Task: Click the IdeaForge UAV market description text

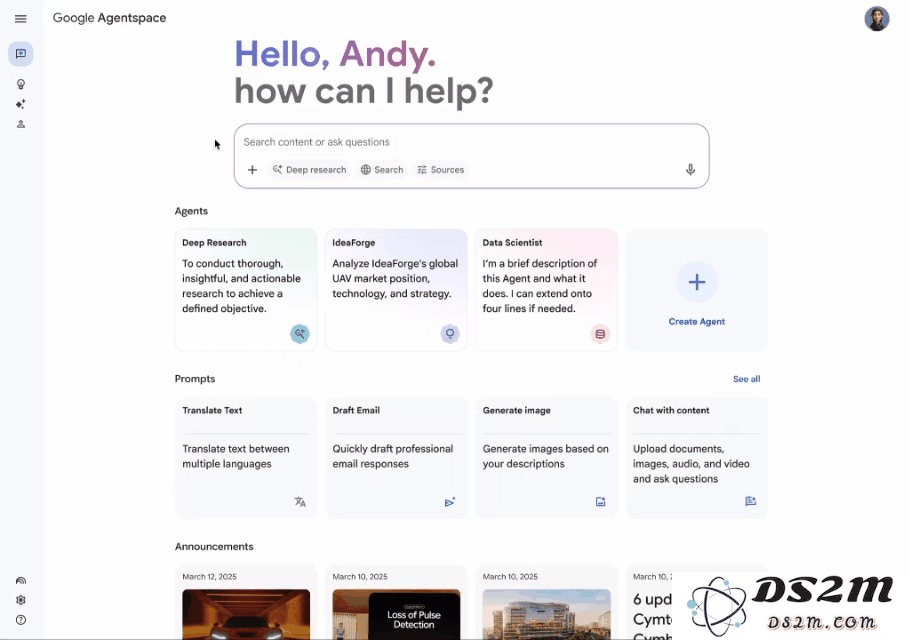Action: (x=395, y=279)
